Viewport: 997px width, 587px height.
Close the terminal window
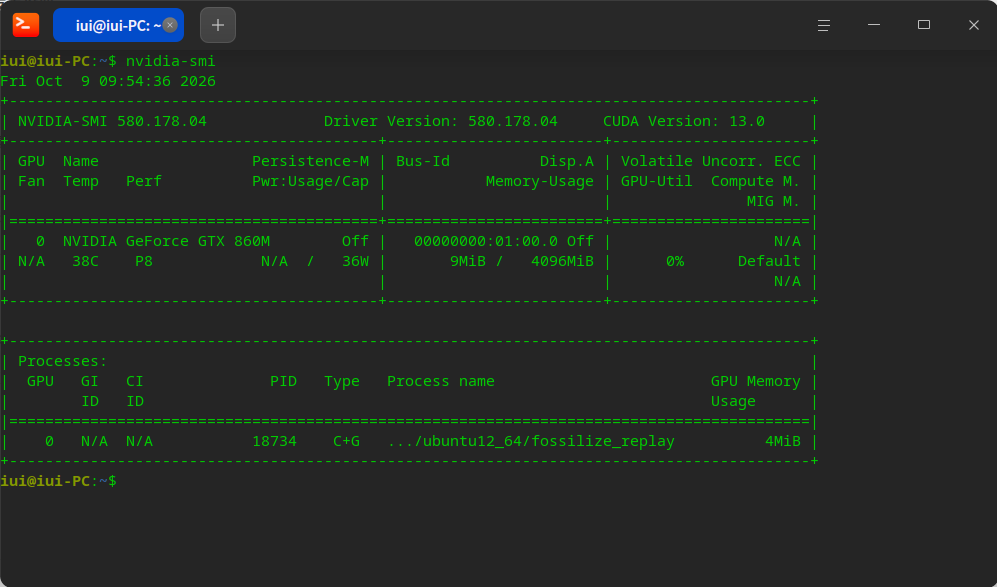click(x=973, y=25)
